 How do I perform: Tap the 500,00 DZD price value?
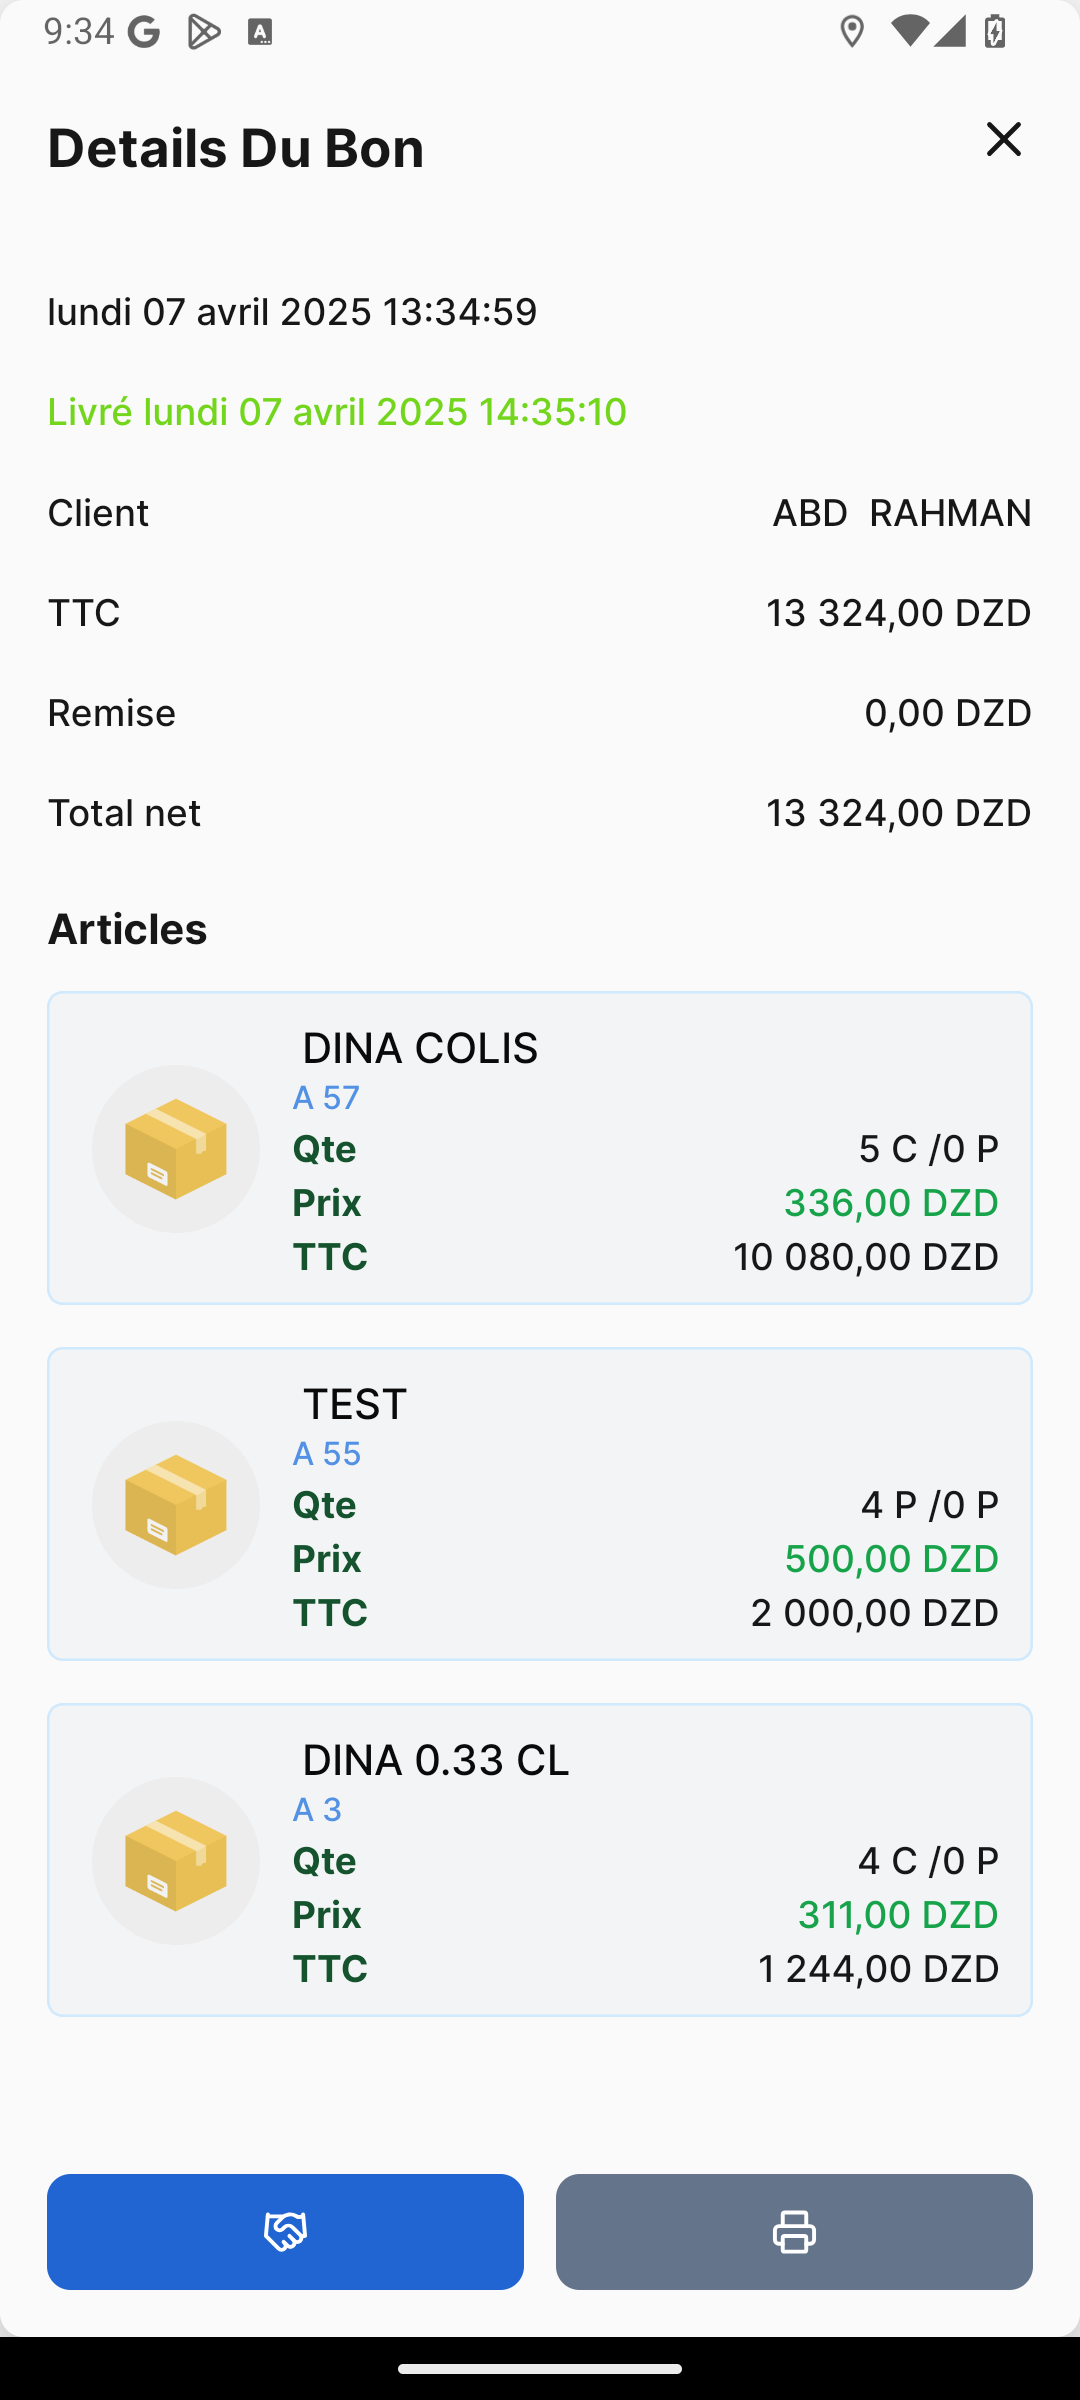[891, 1559]
